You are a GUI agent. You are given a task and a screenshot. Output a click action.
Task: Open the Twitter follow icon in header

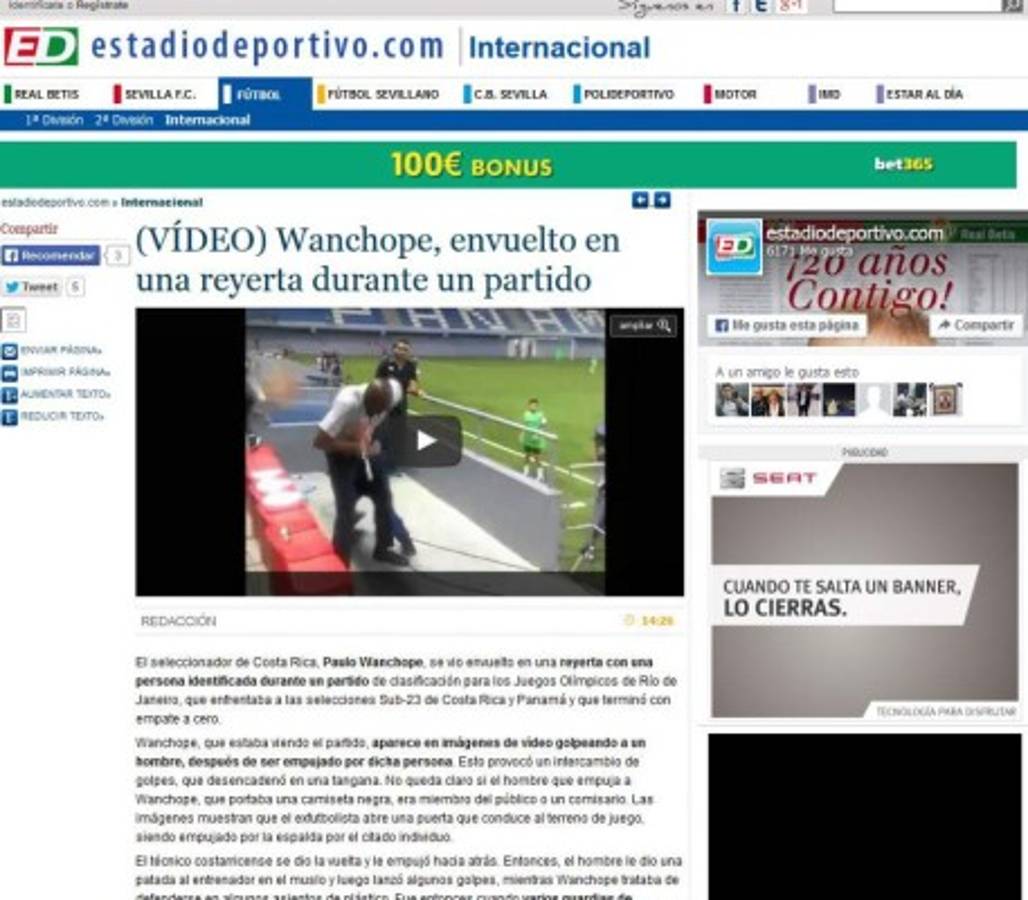coord(761,6)
